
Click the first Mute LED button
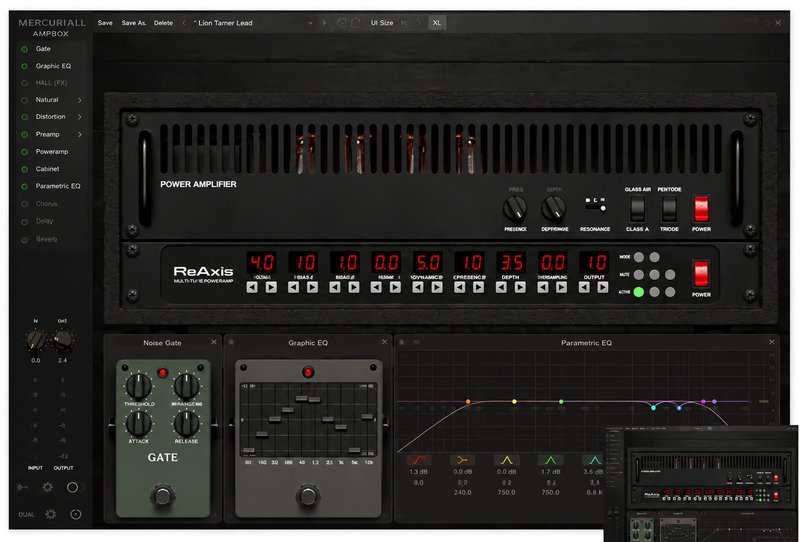click(638, 275)
